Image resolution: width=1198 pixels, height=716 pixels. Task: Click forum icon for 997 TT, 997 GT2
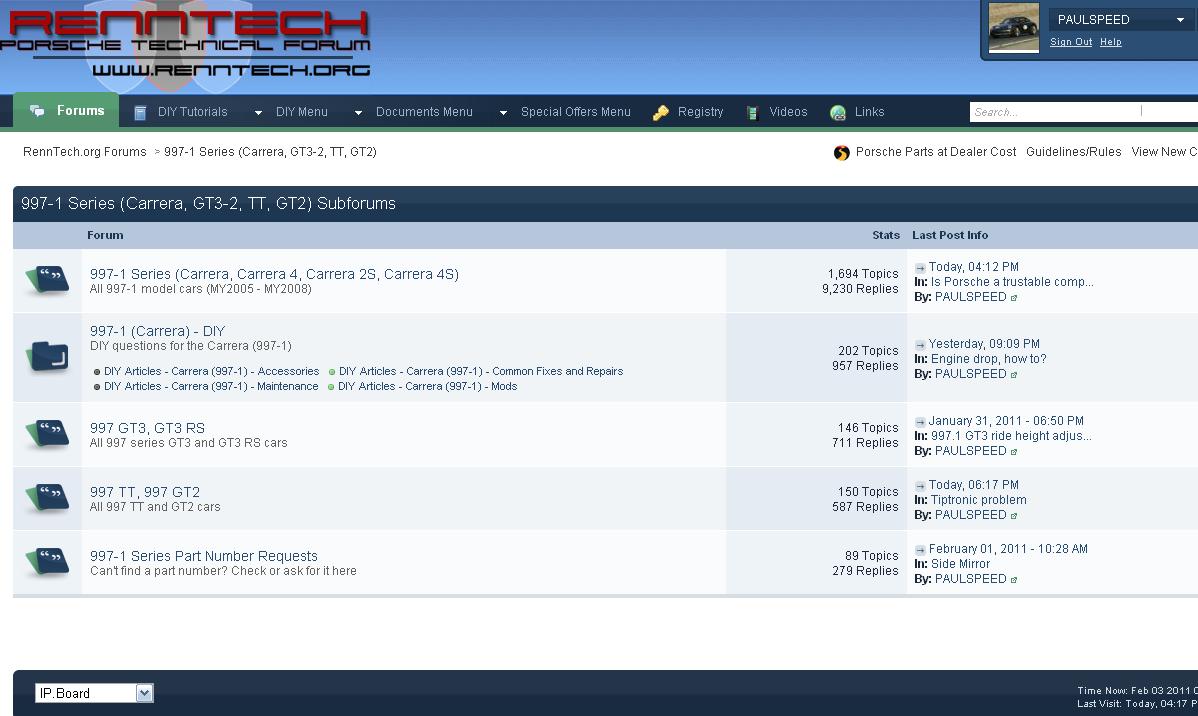(47, 498)
